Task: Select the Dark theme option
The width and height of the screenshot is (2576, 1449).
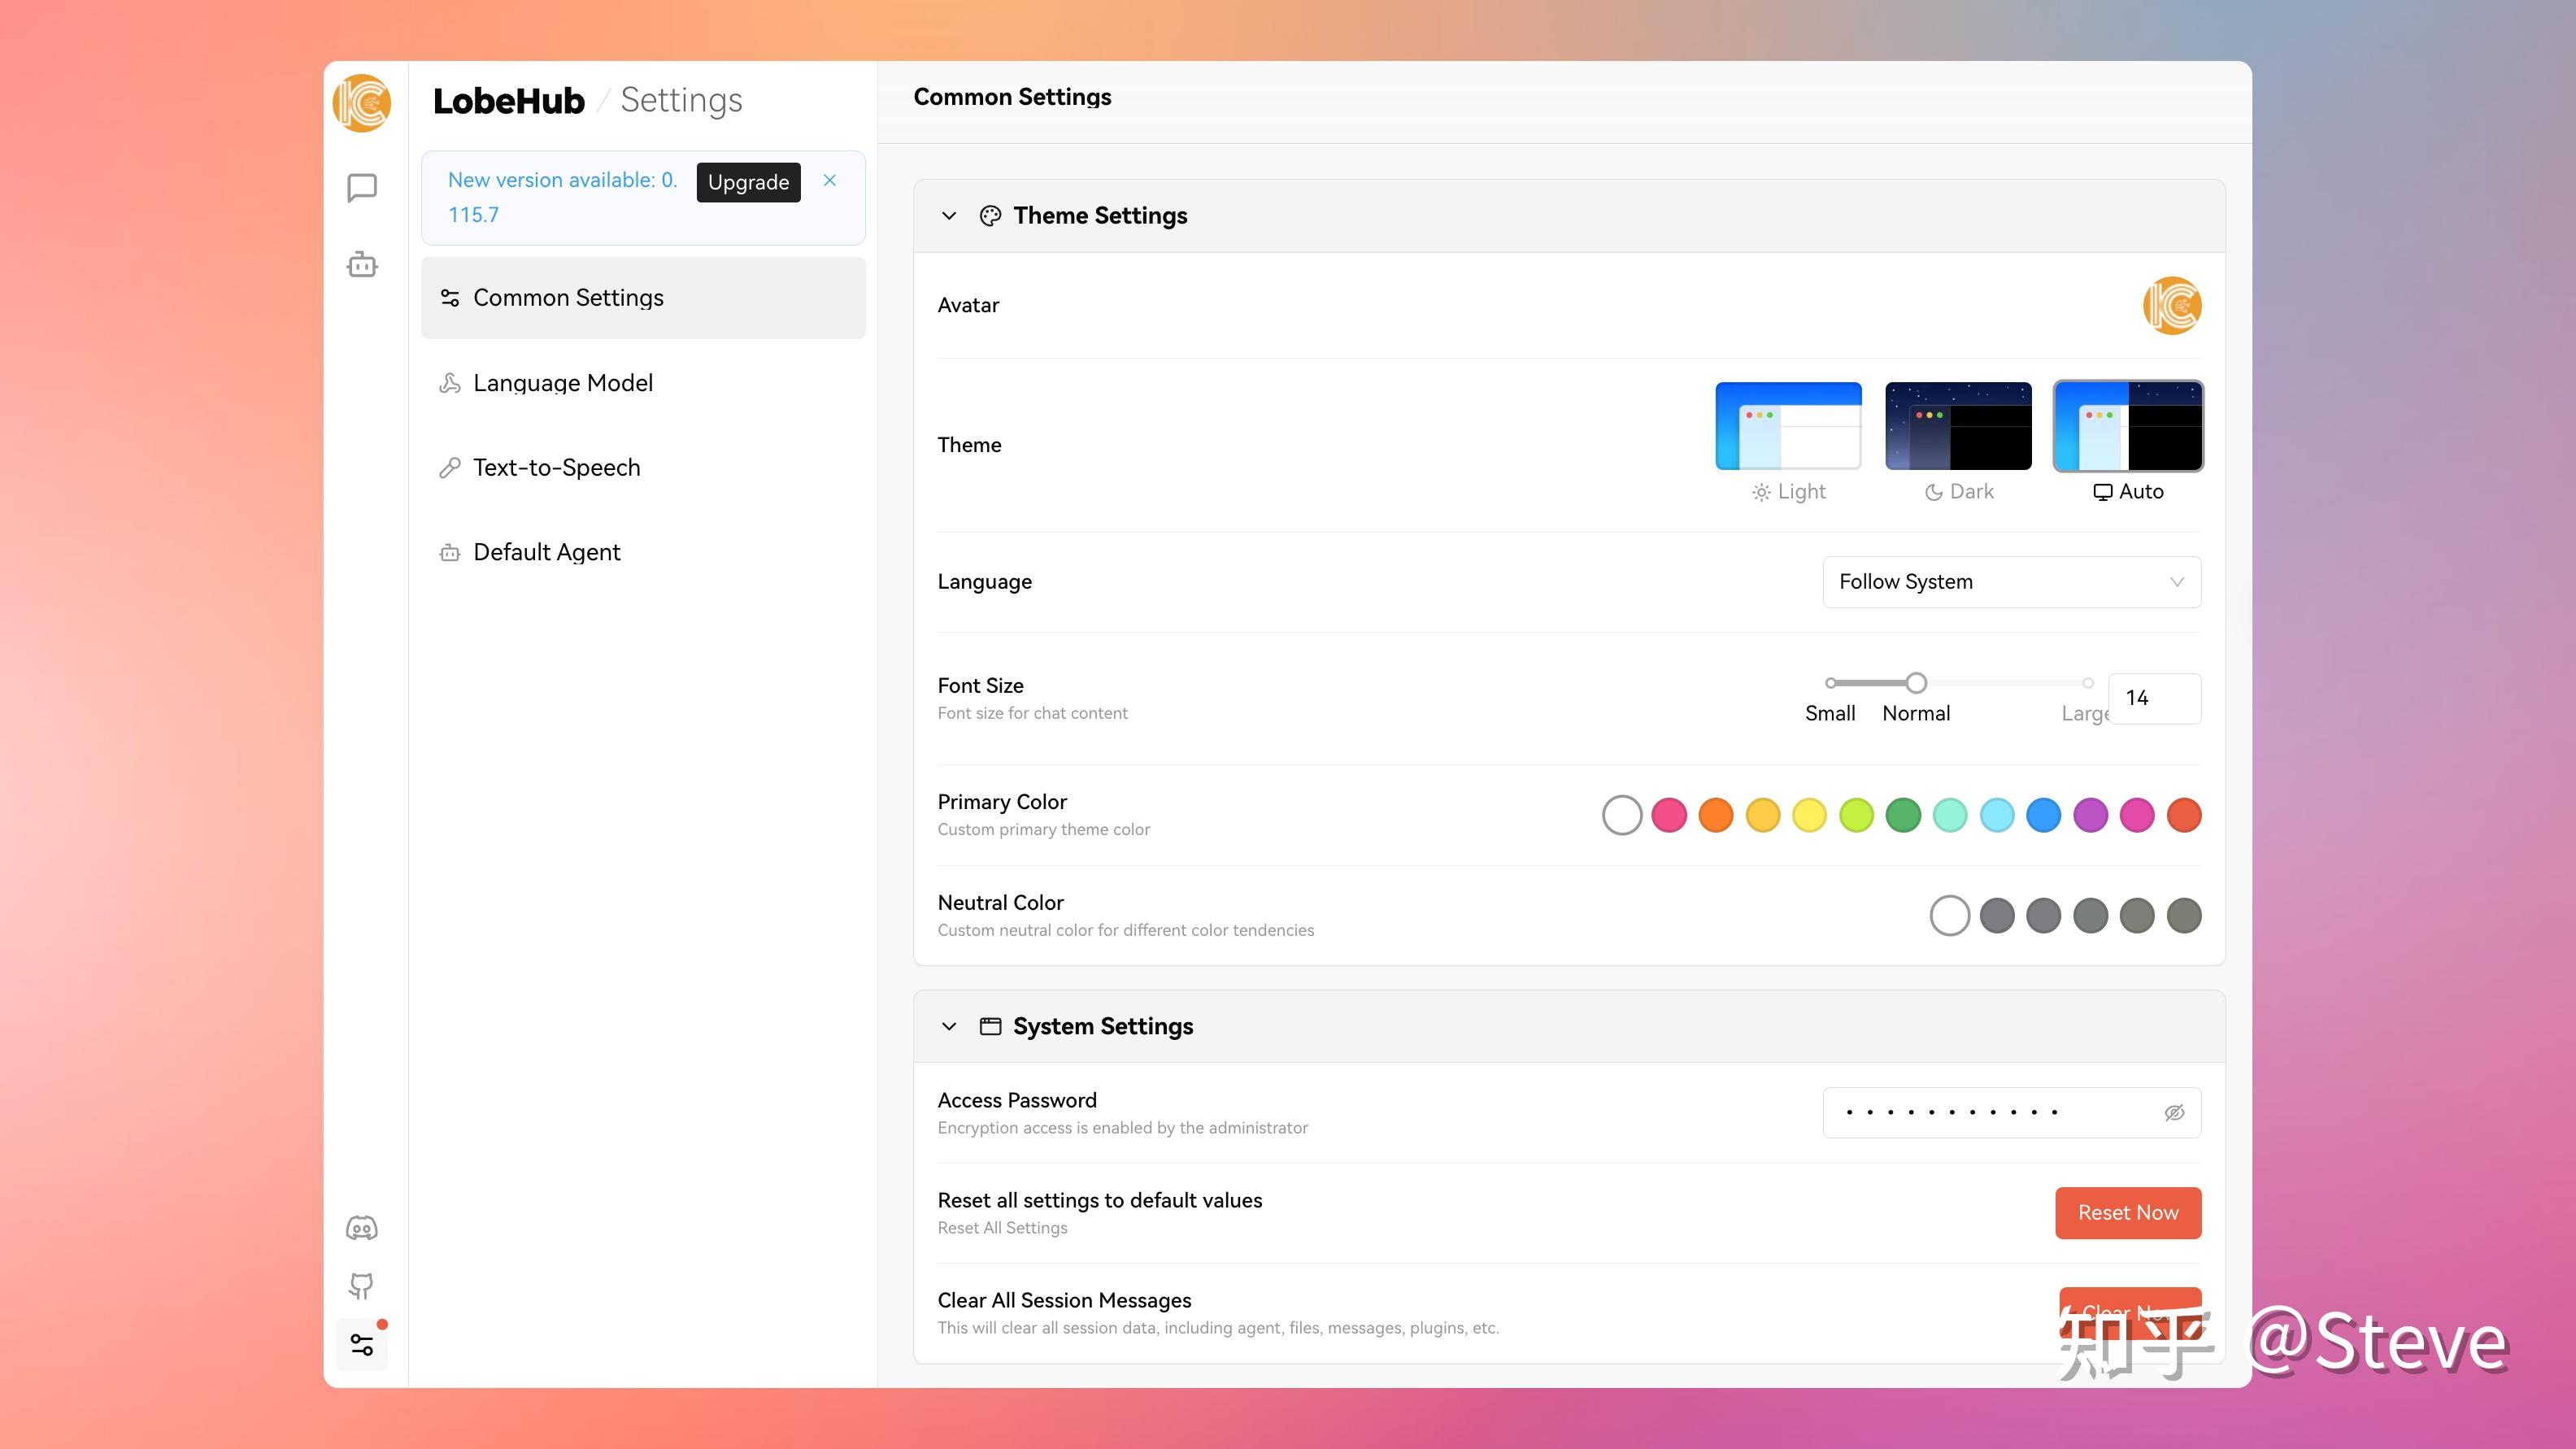Action: tap(1958, 427)
